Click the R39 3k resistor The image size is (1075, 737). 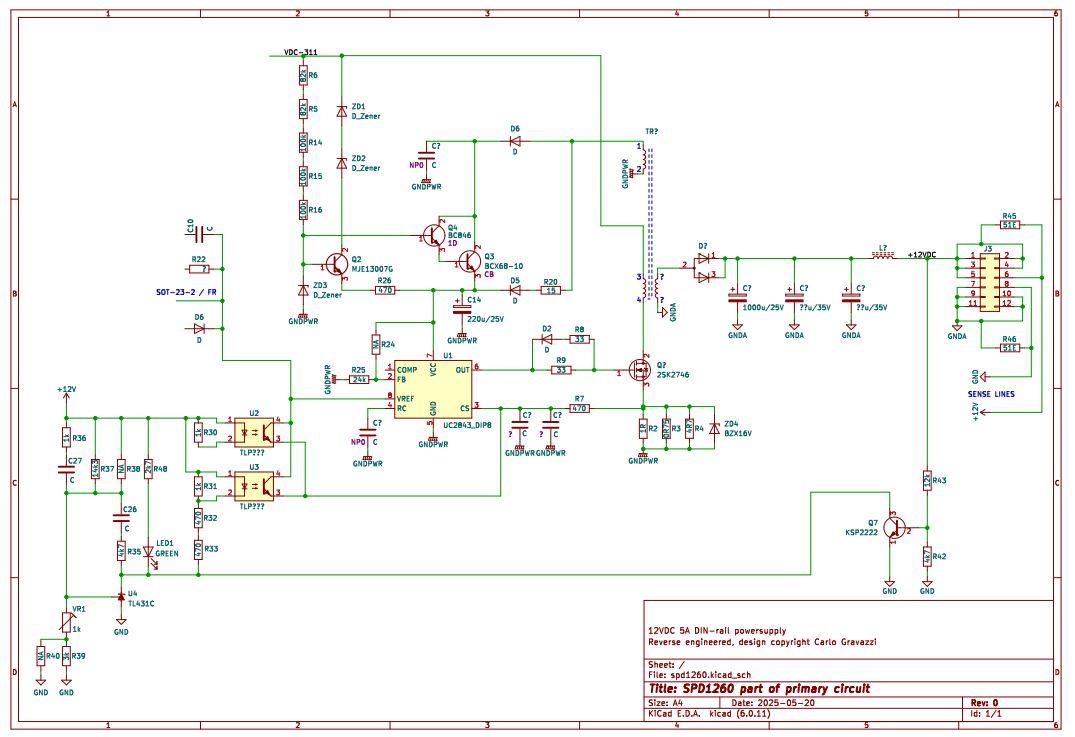(x=67, y=656)
